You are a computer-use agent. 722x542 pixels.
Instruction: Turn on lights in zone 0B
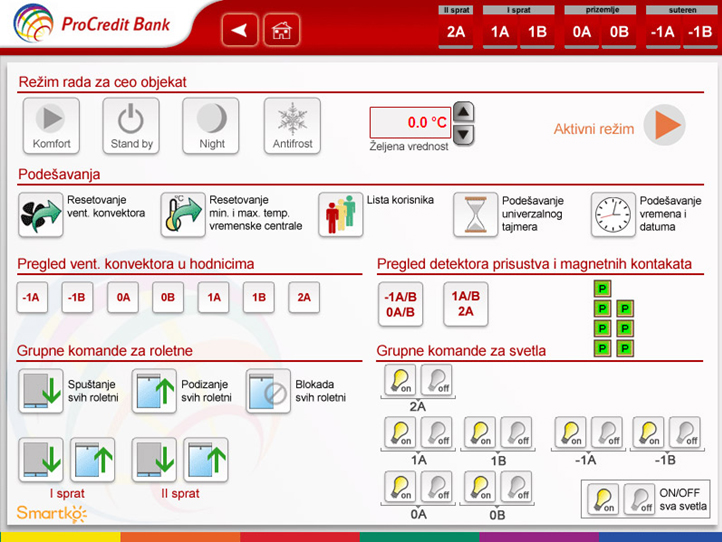coord(480,487)
